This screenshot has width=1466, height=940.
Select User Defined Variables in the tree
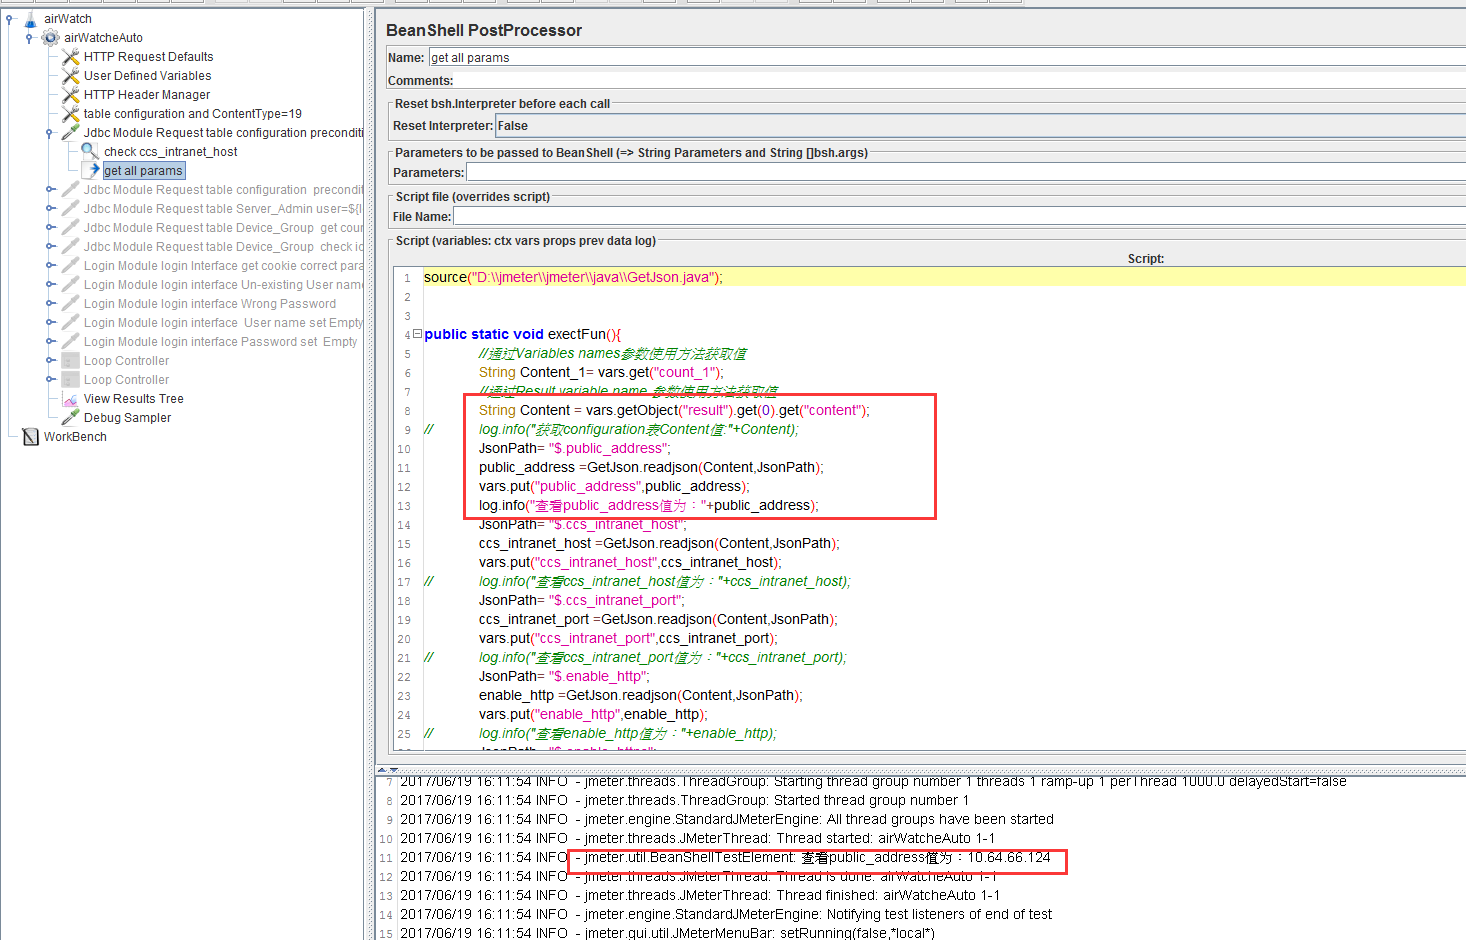coord(147,76)
